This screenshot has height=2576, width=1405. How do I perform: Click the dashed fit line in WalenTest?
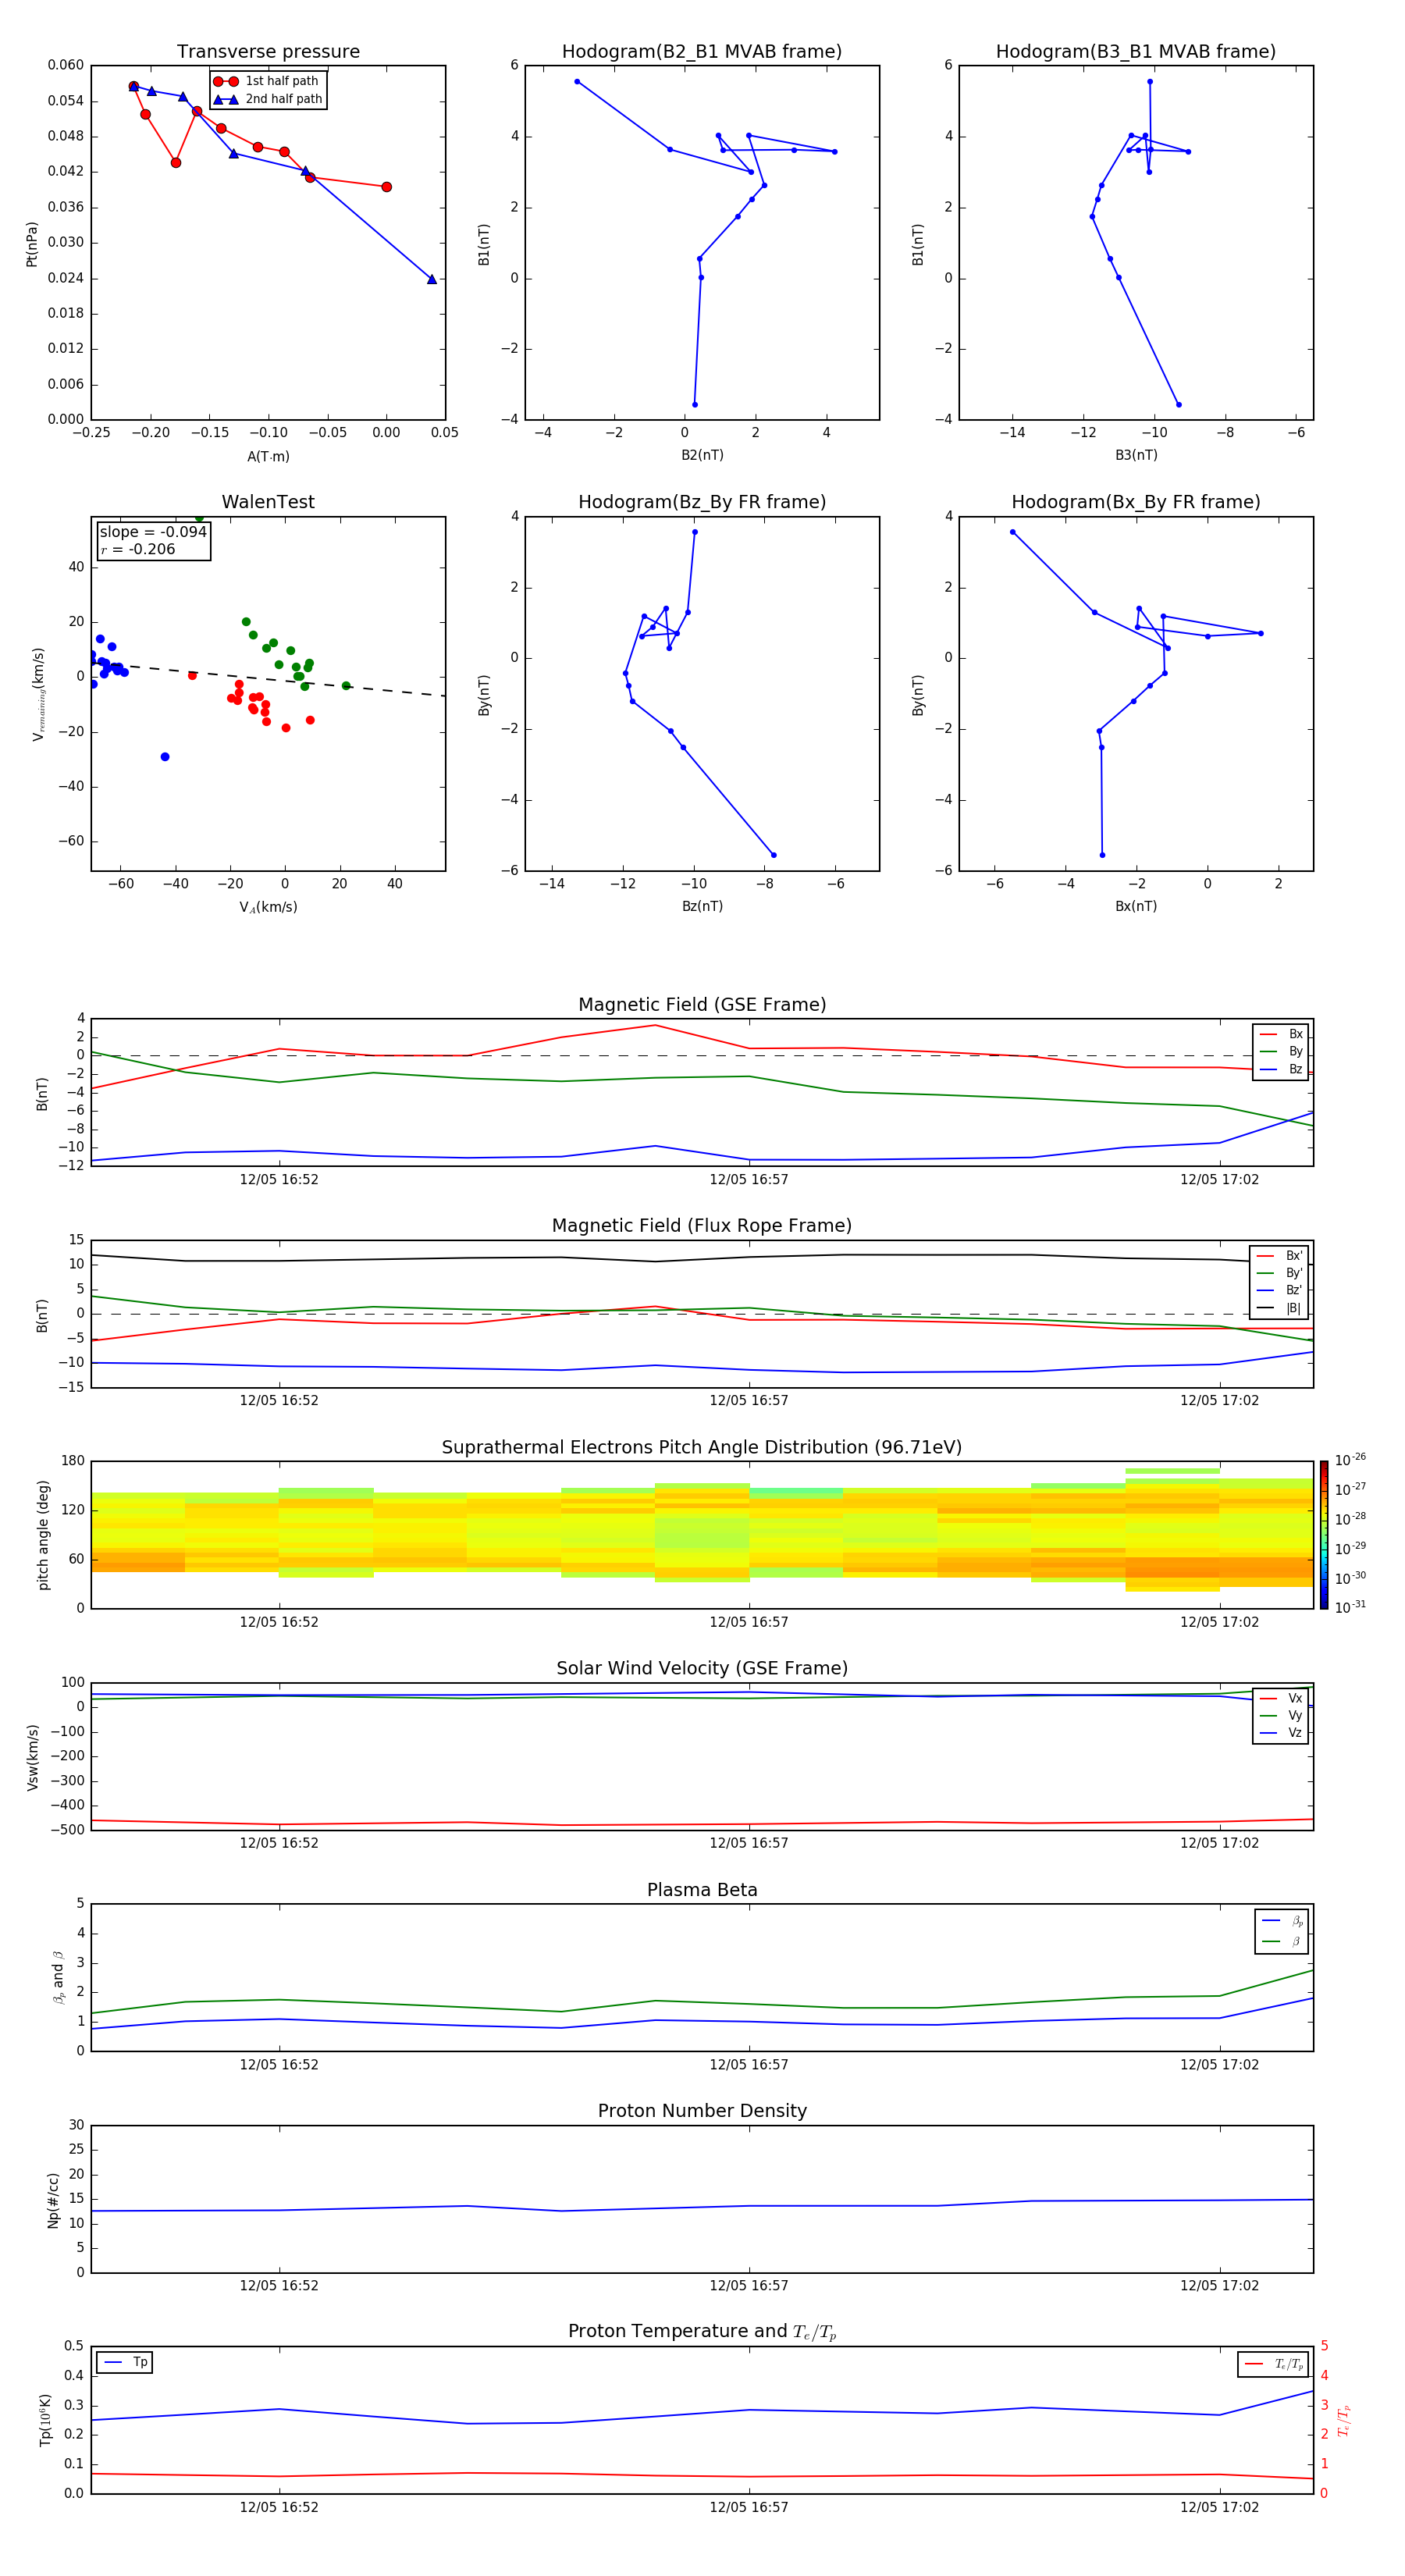268,679
